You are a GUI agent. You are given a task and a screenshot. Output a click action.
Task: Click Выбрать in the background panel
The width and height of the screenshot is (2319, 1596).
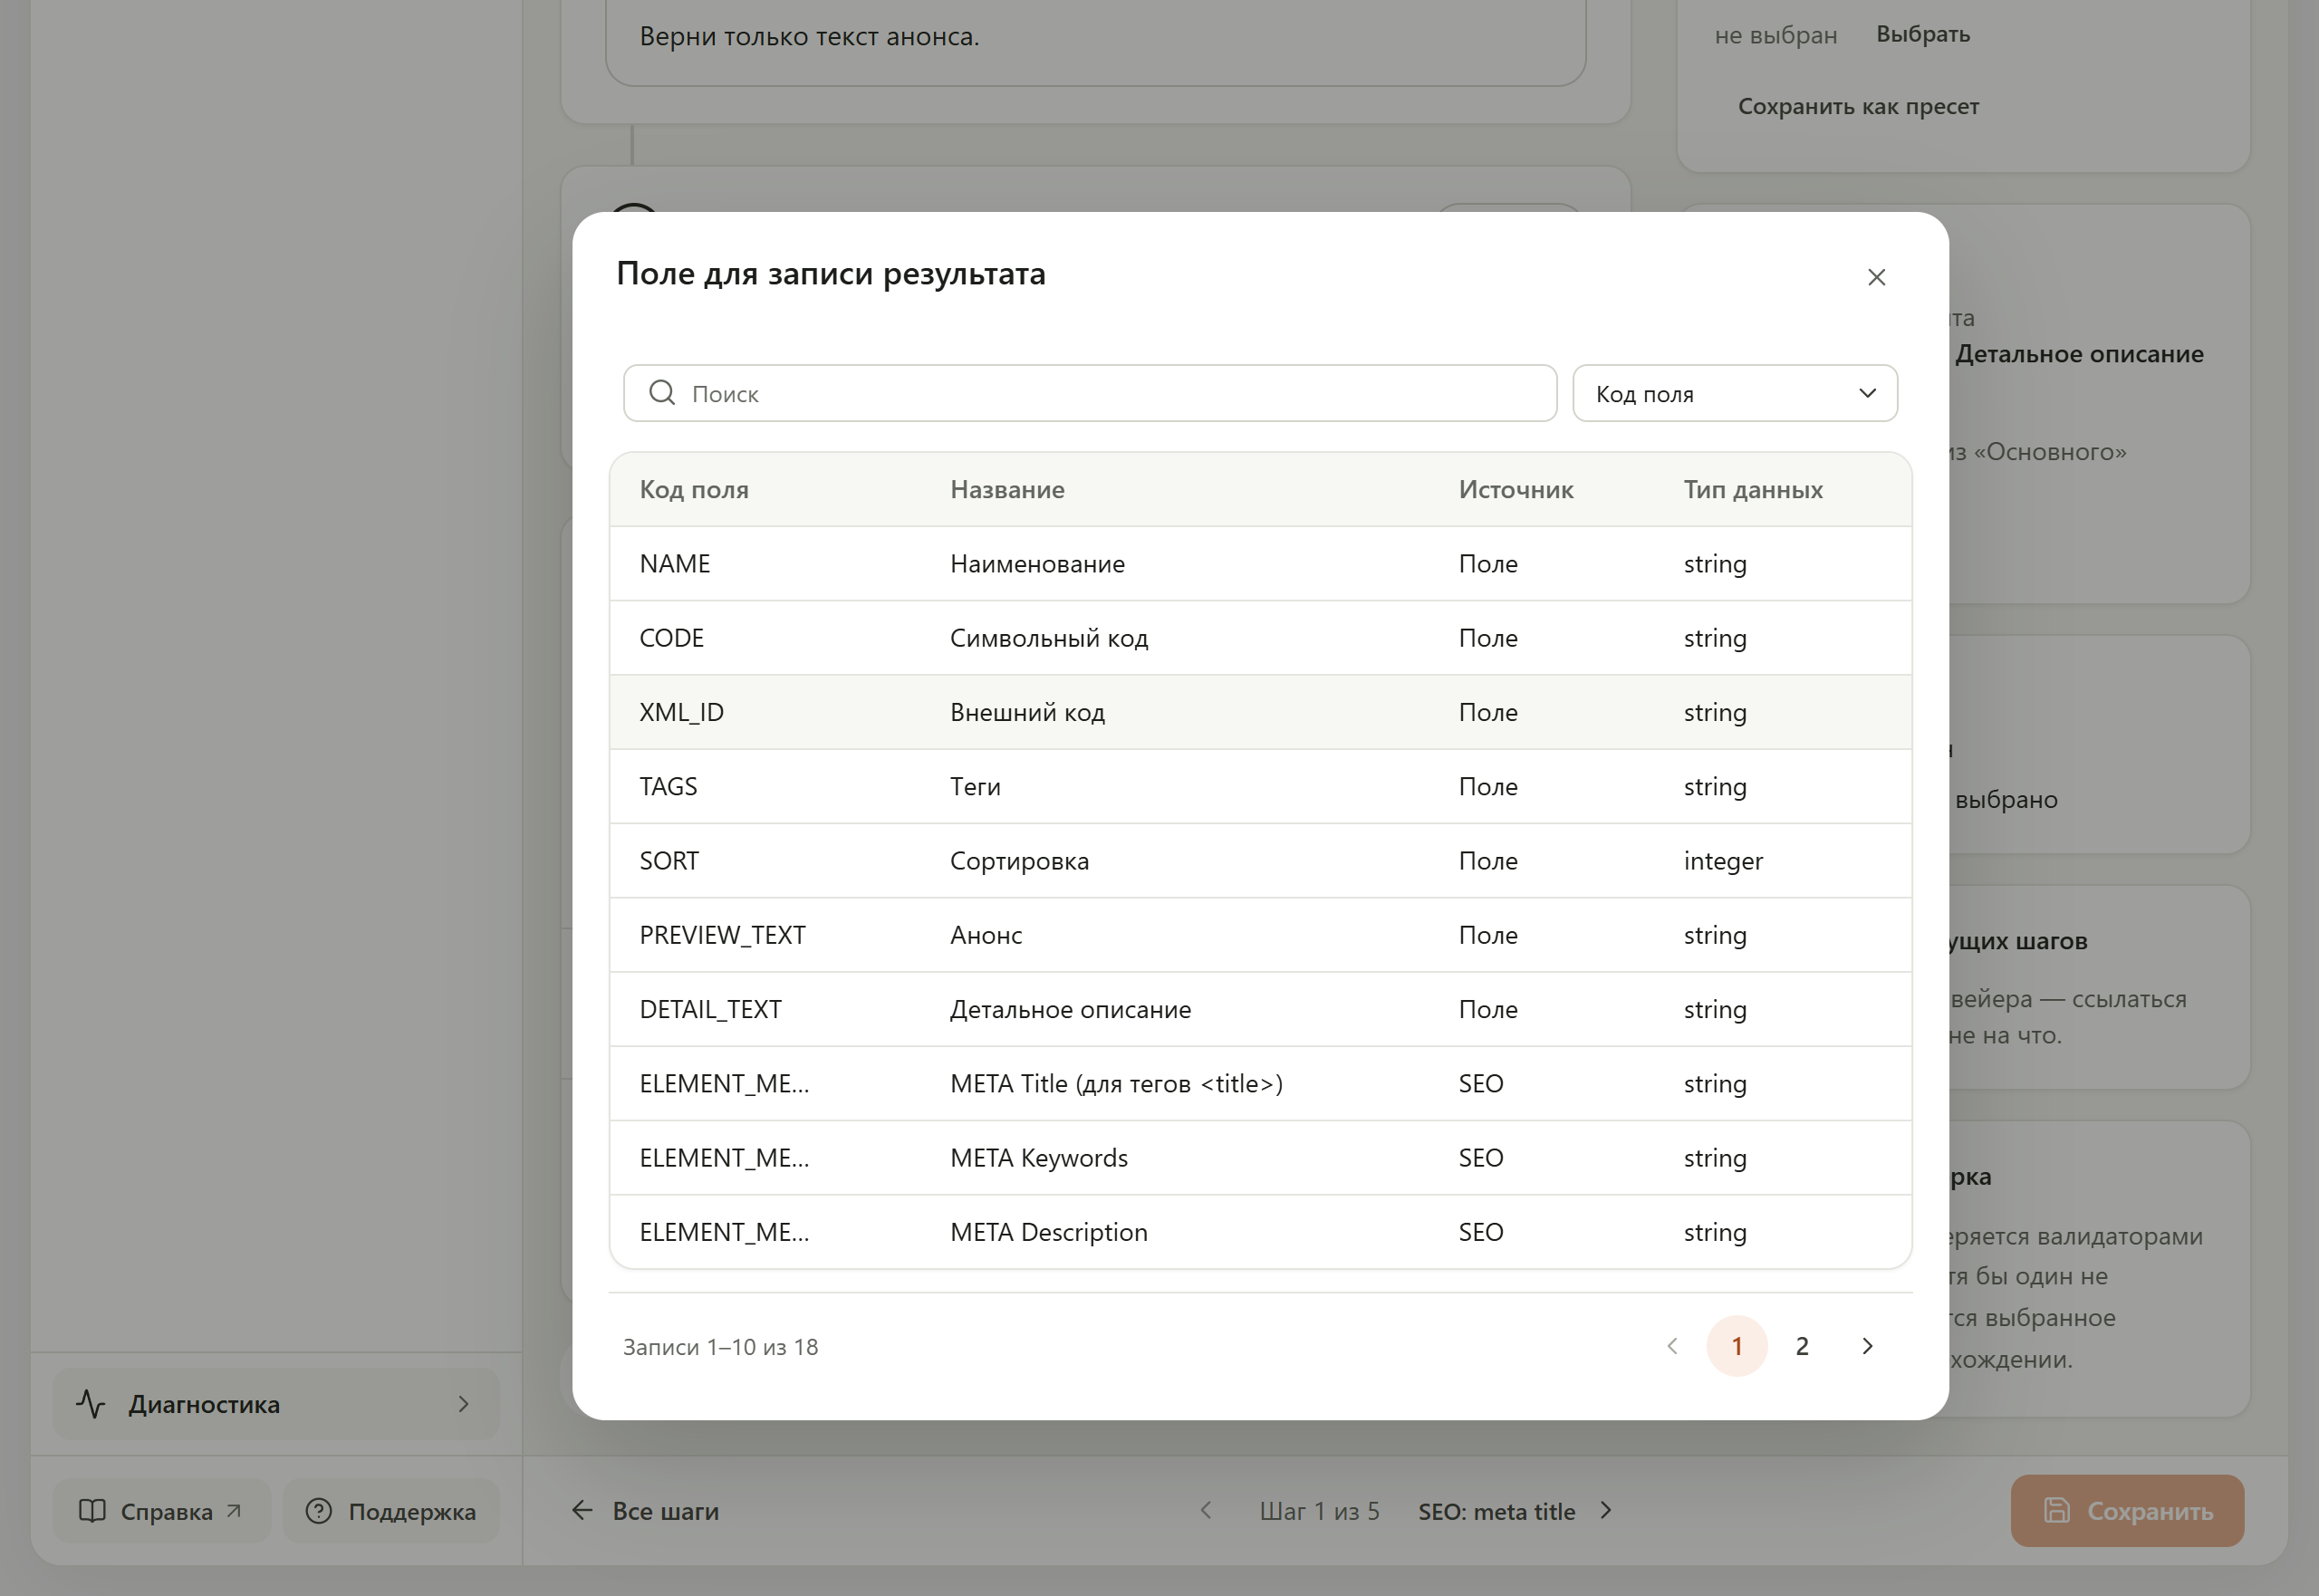[x=1922, y=34]
